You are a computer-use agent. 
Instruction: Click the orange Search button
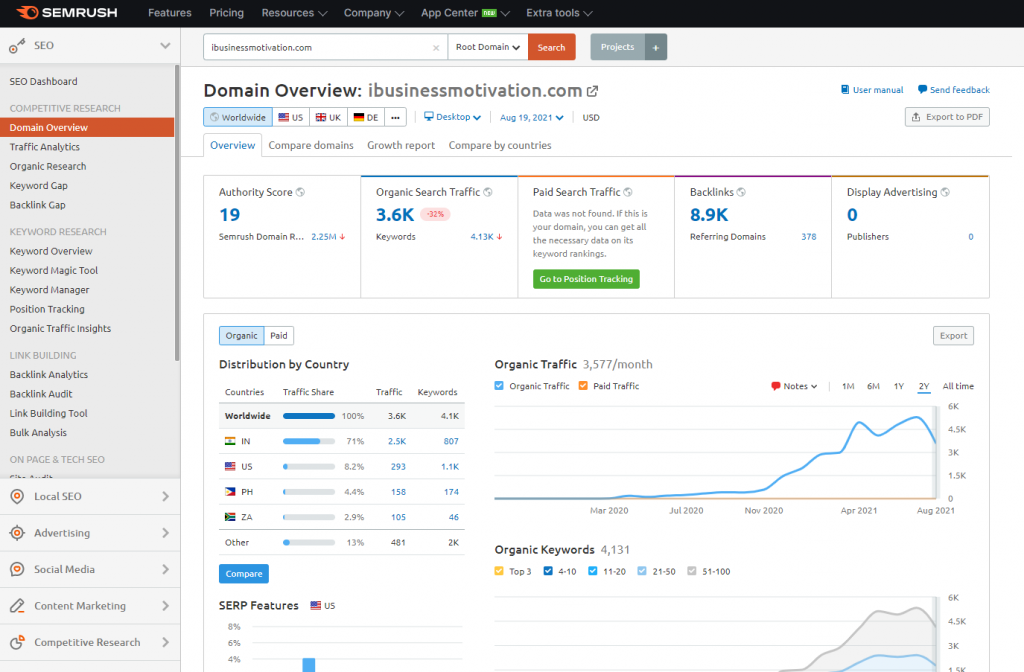pos(552,47)
